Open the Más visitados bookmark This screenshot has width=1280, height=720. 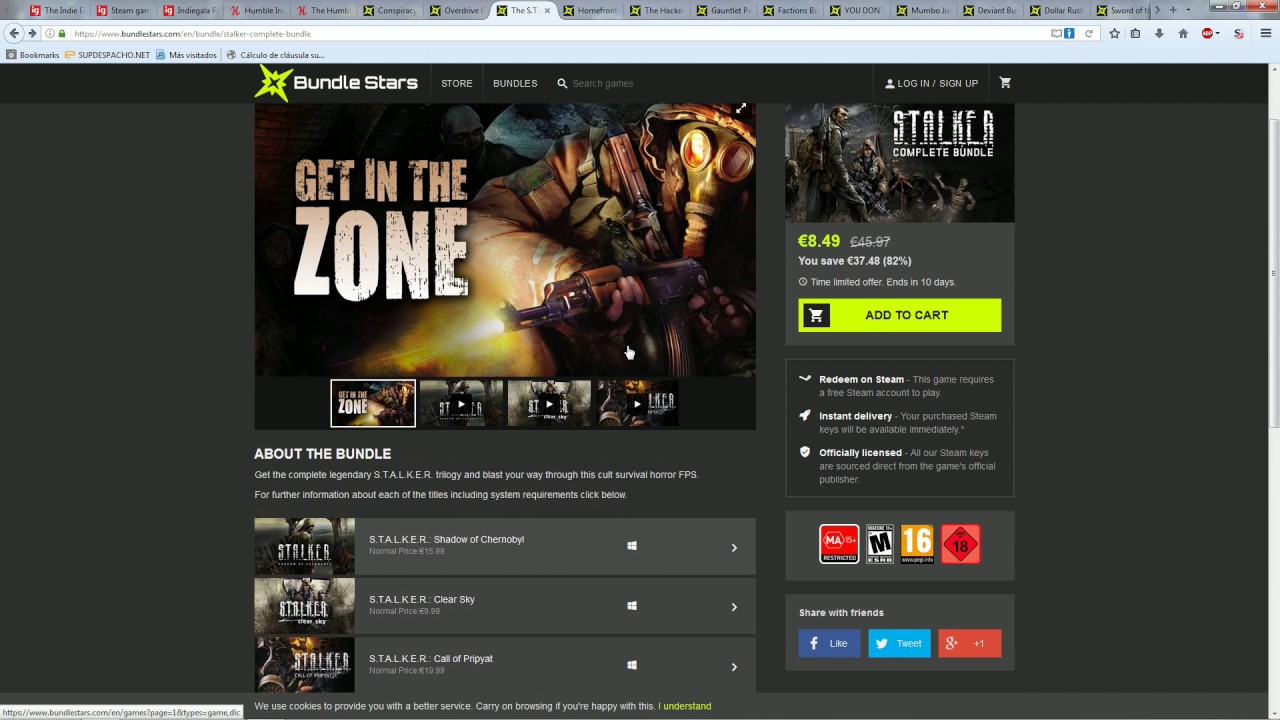[186, 55]
